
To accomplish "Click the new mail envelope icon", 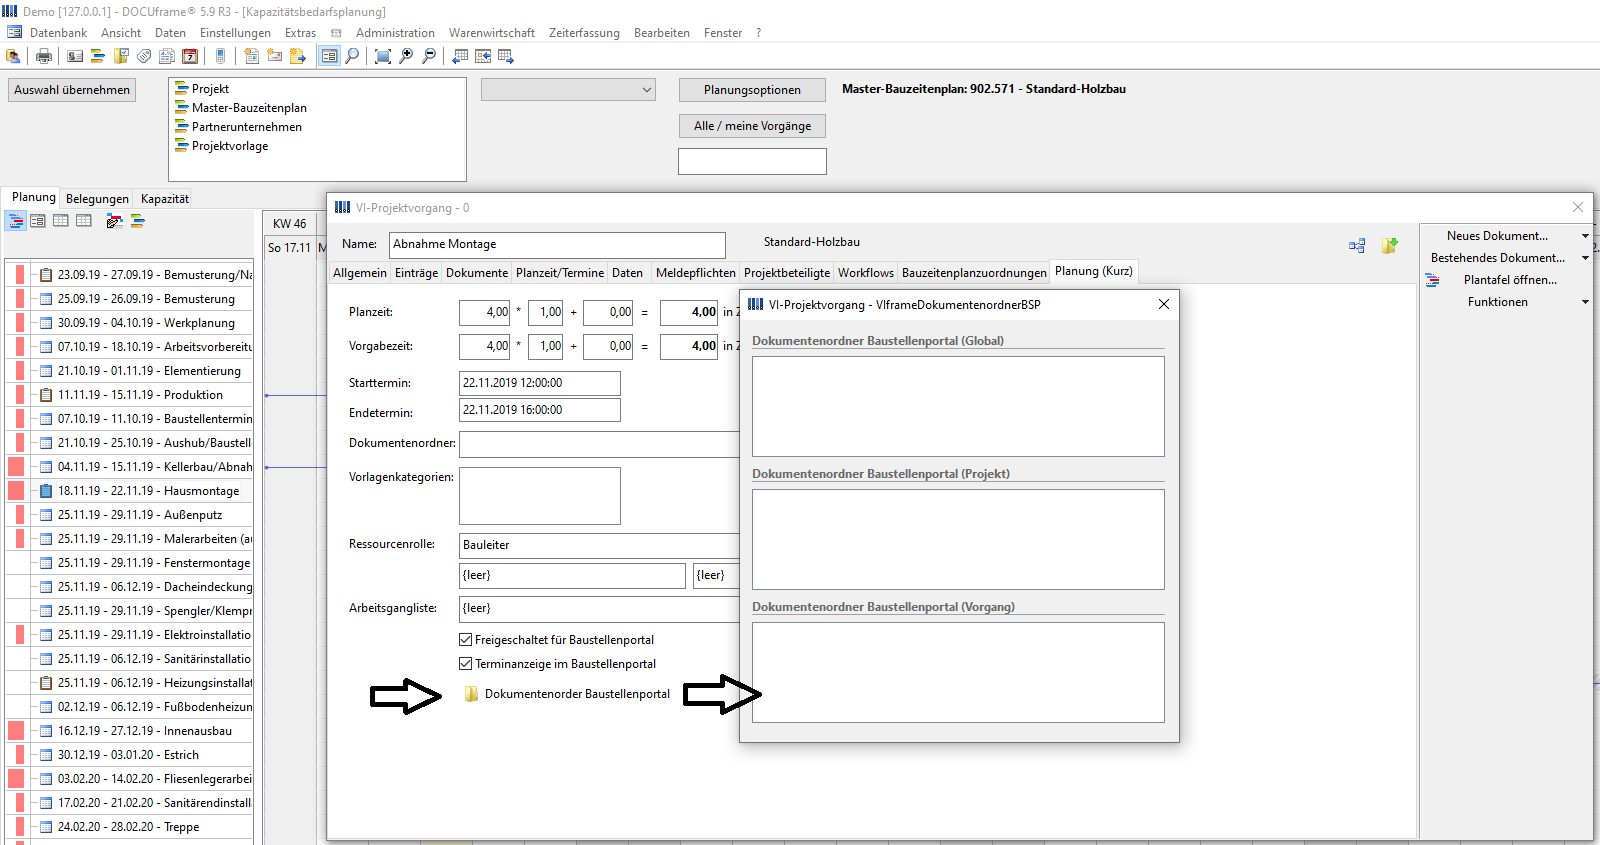I will point(274,56).
